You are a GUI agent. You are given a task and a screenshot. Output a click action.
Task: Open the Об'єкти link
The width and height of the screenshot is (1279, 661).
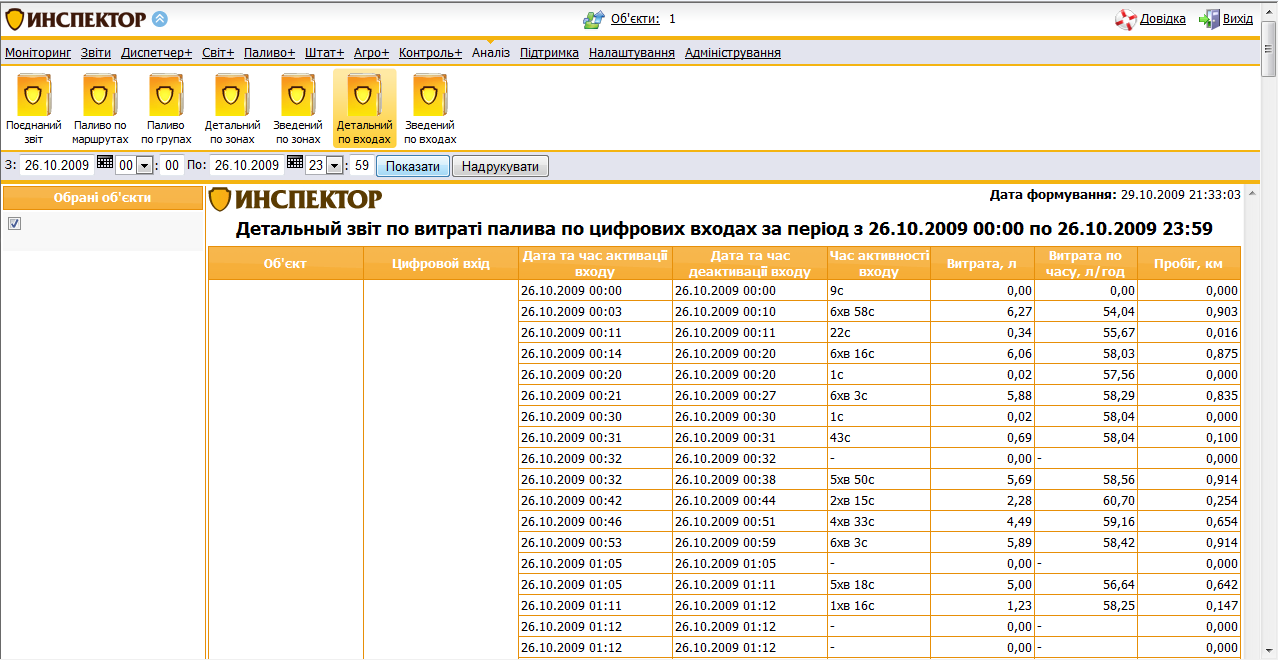click(635, 19)
